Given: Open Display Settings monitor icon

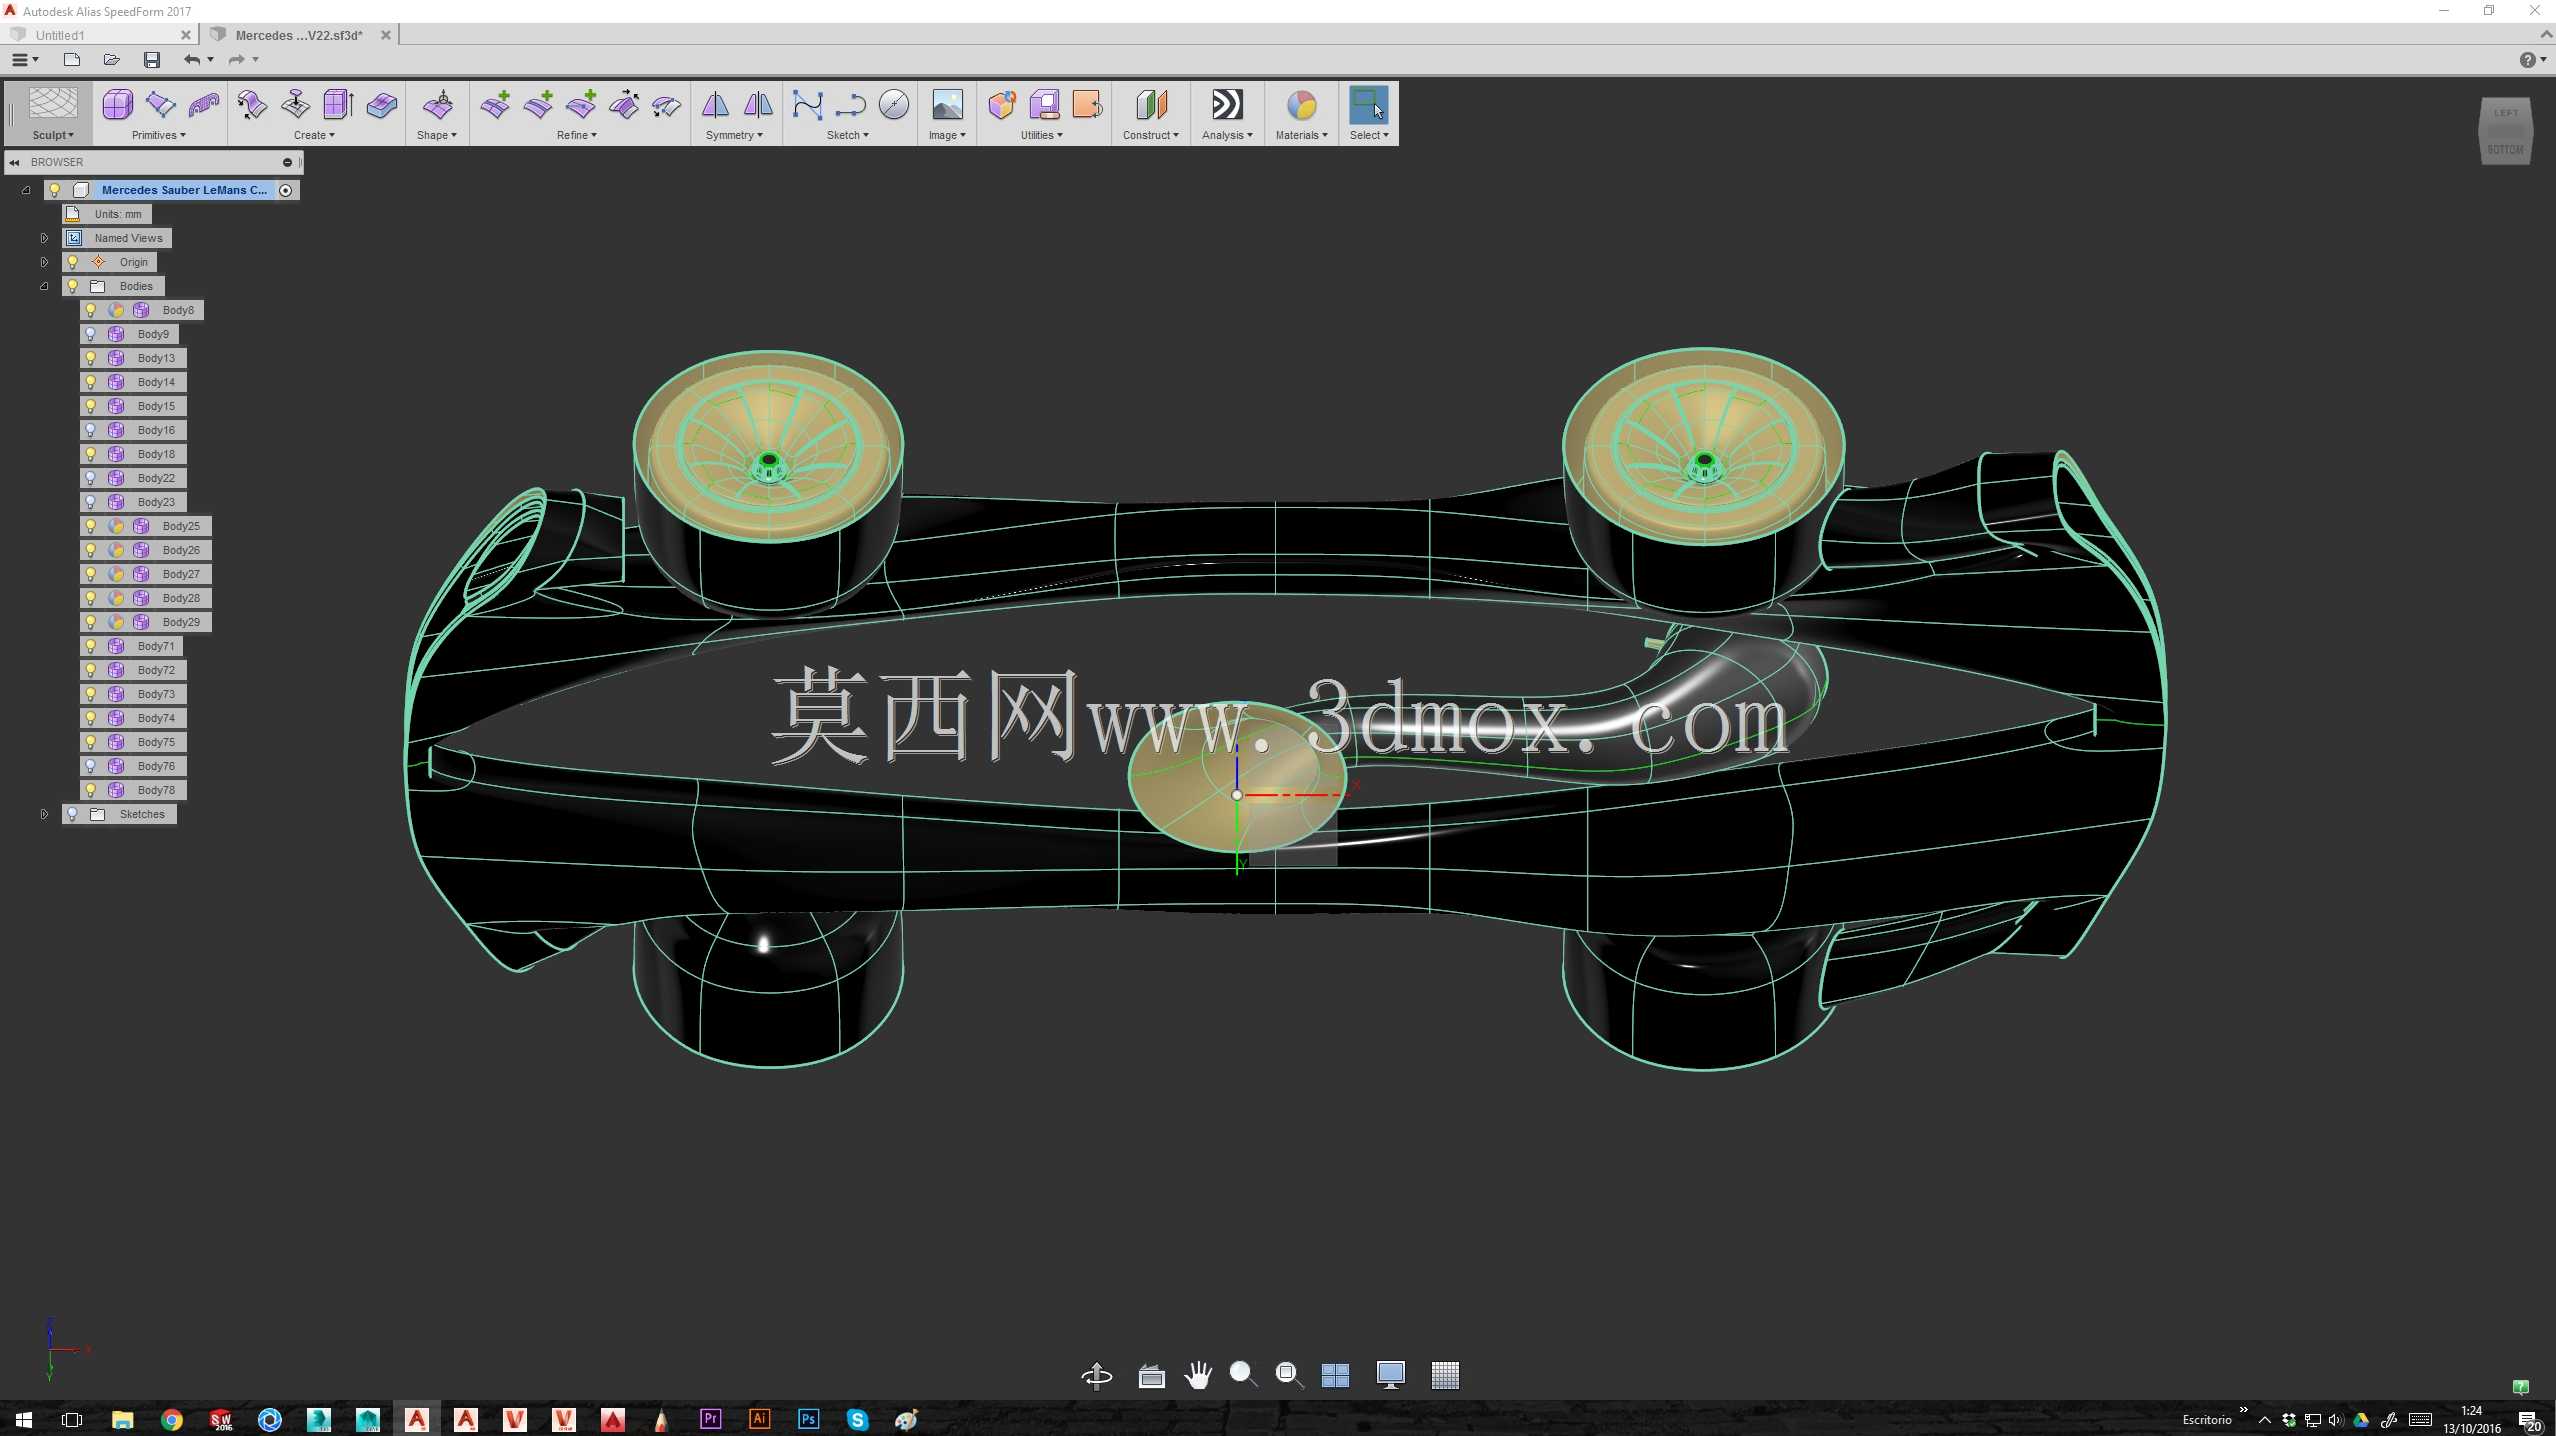Looking at the screenshot, I should pyautogui.click(x=1390, y=1376).
